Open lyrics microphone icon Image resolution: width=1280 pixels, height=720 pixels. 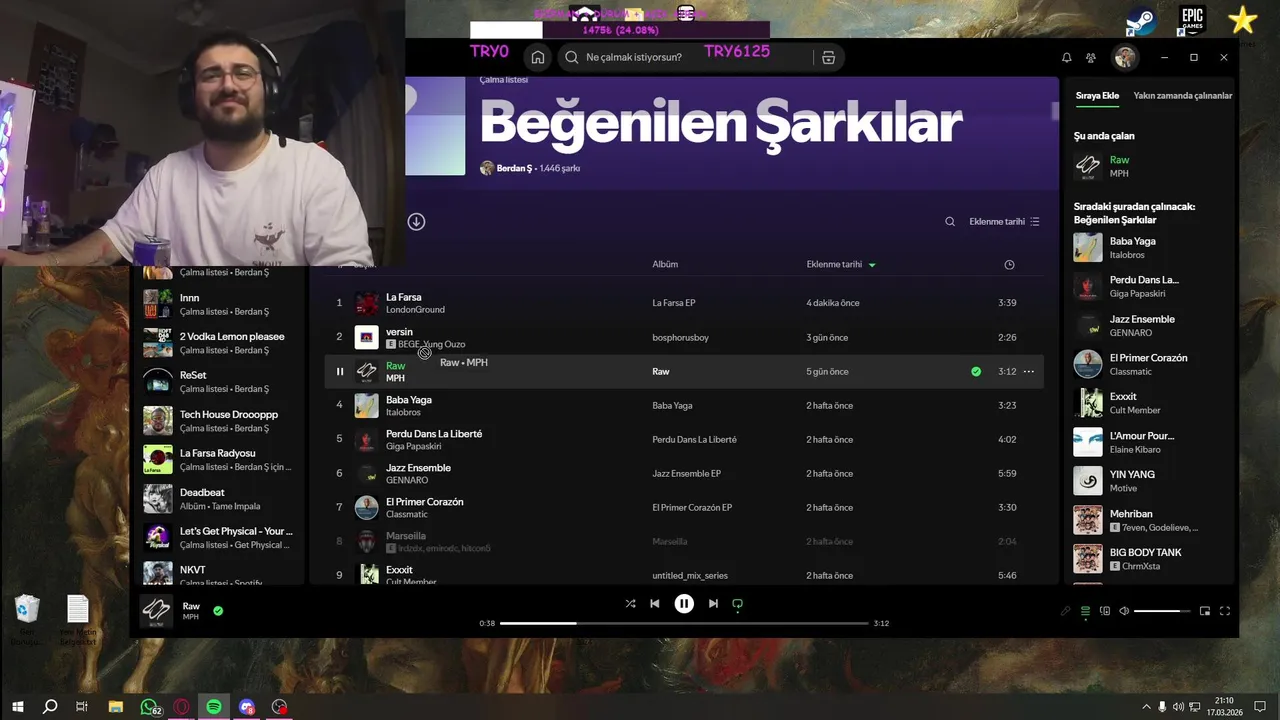(x=1066, y=611)
